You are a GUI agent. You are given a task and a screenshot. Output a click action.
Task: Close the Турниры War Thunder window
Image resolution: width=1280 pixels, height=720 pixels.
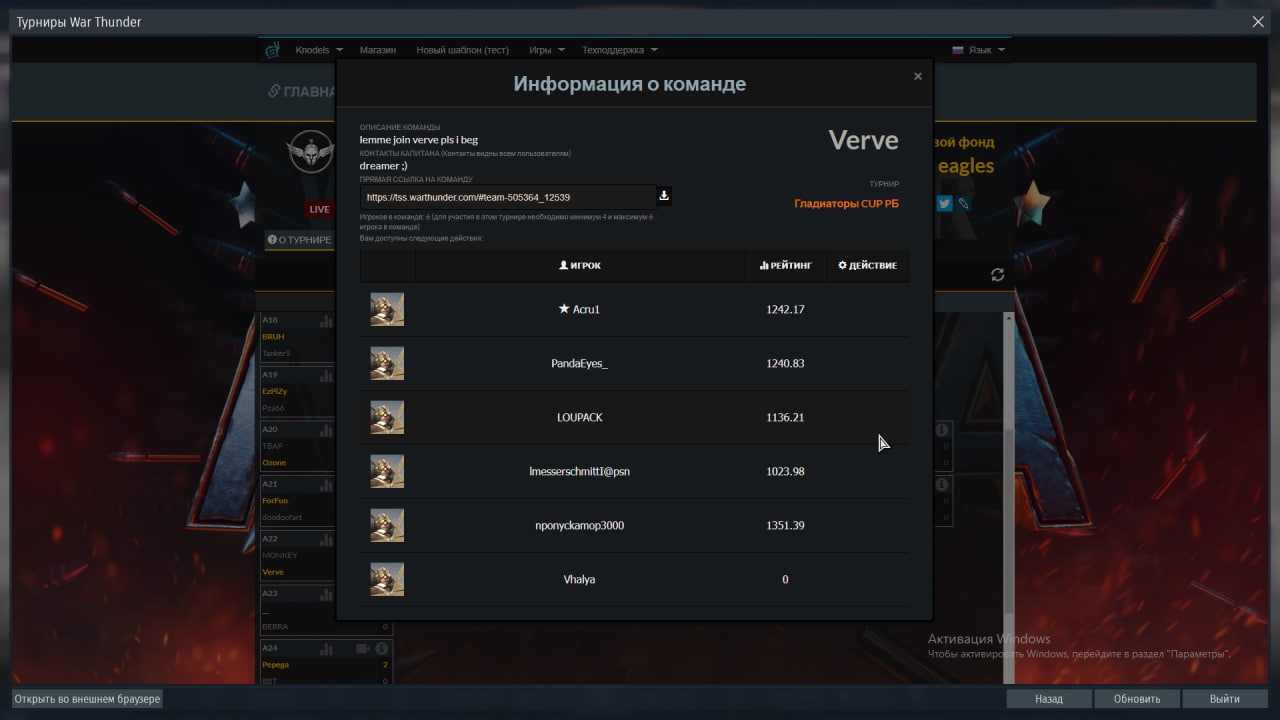coord(1258,21)
